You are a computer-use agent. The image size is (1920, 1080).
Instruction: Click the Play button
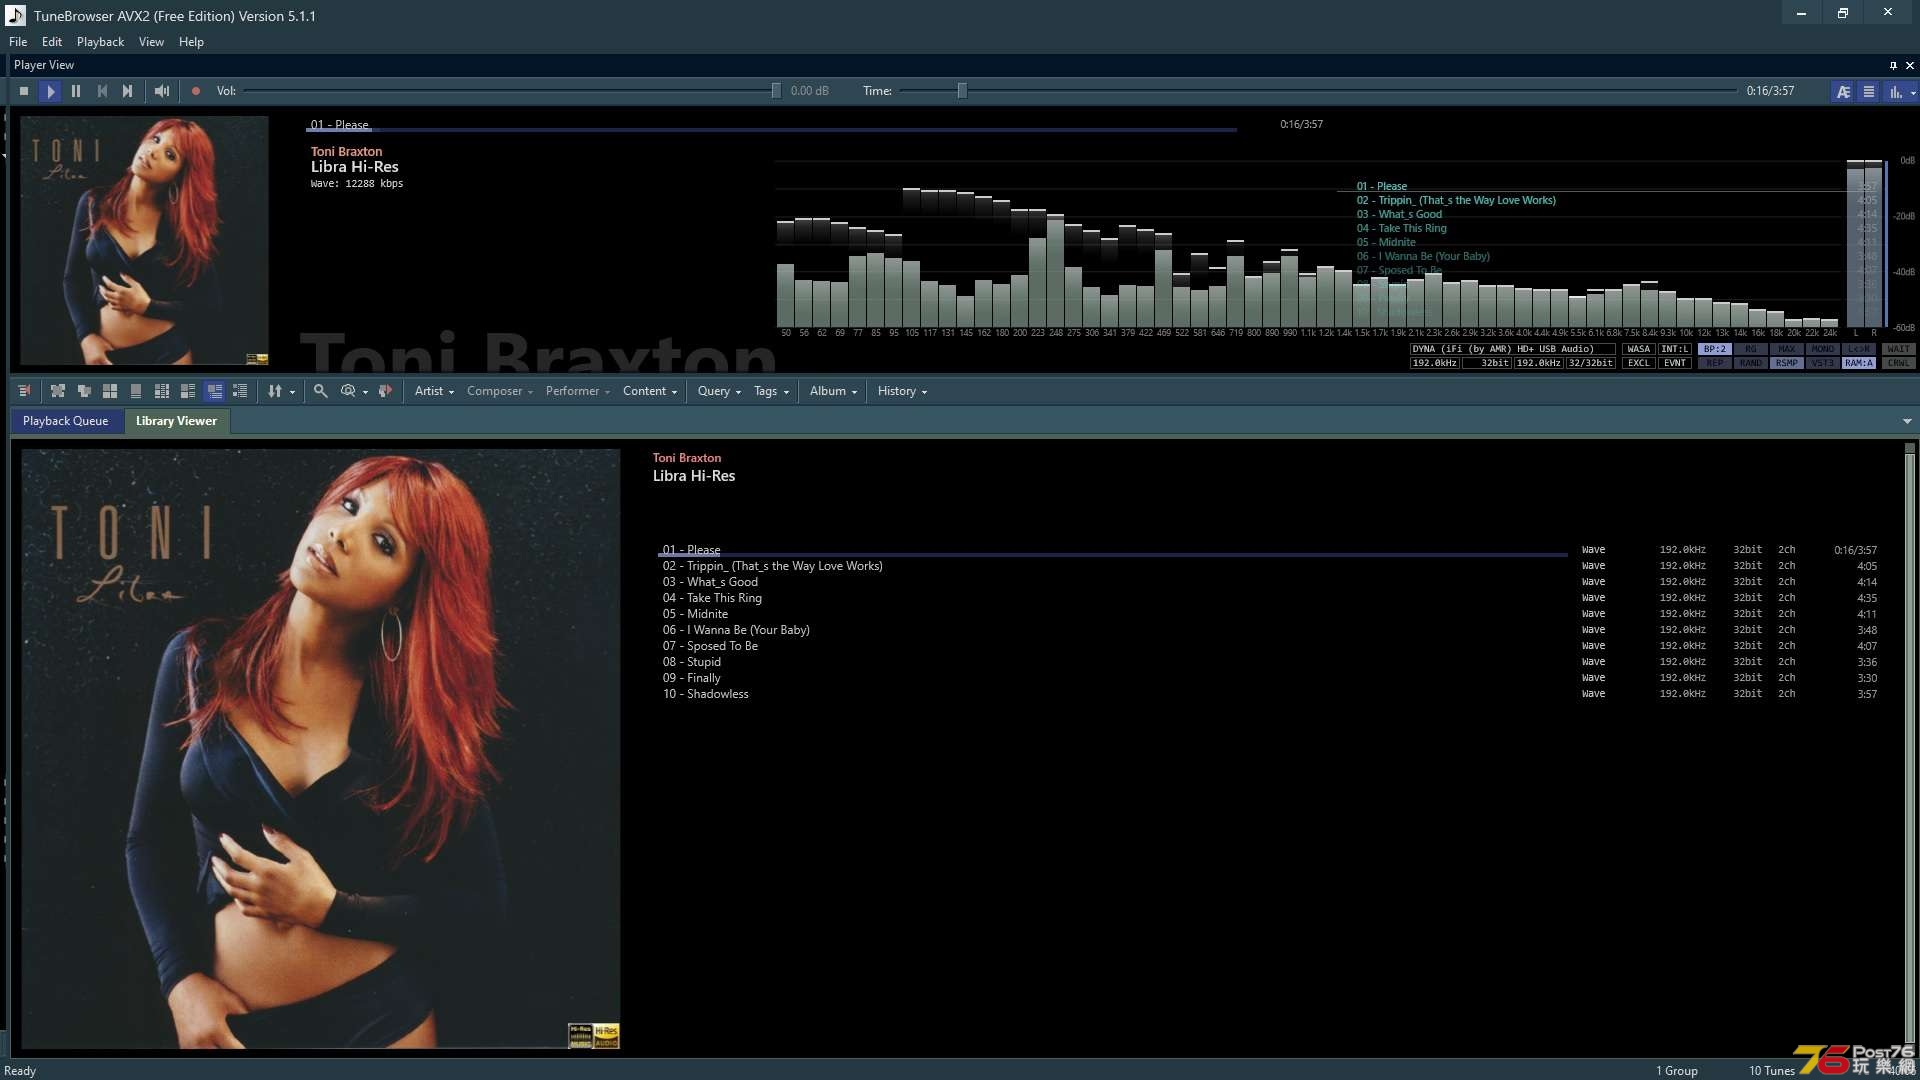pyautogui.click(x=50, y=91)
